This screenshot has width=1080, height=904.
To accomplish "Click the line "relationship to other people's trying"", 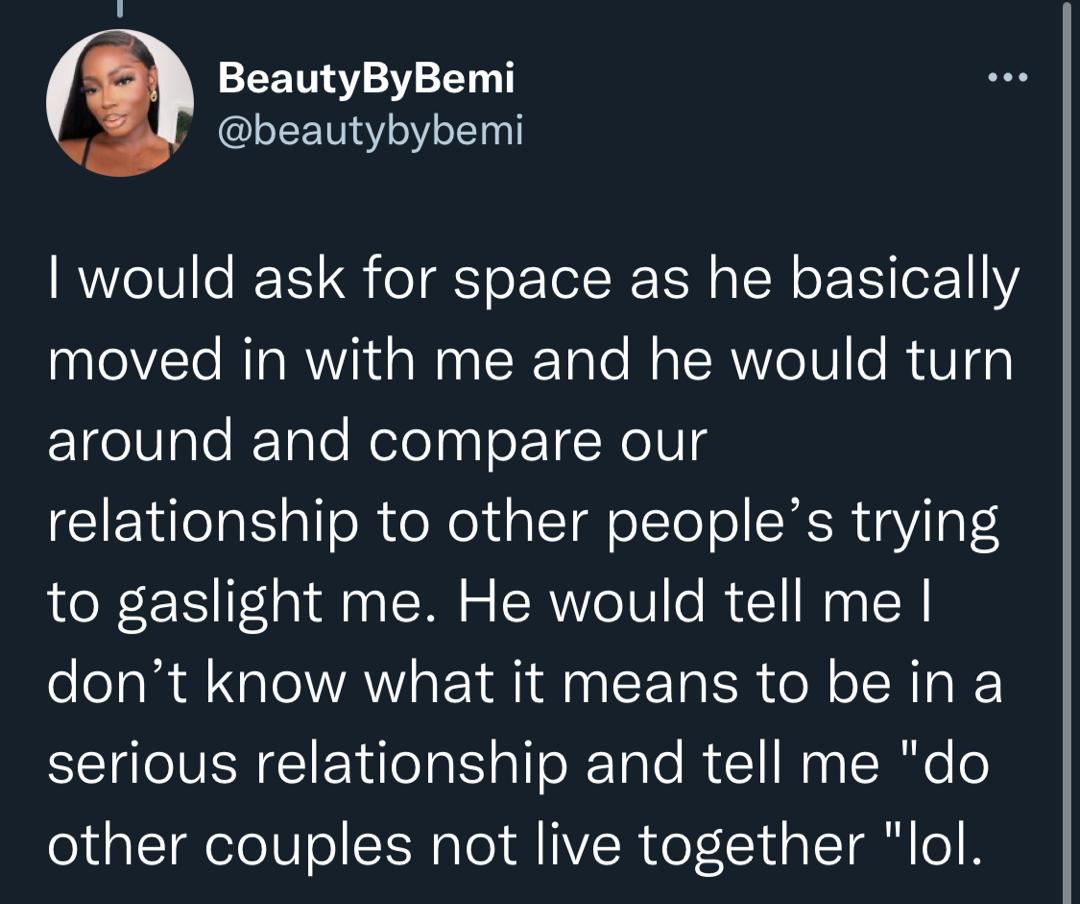I will [522, 521].
